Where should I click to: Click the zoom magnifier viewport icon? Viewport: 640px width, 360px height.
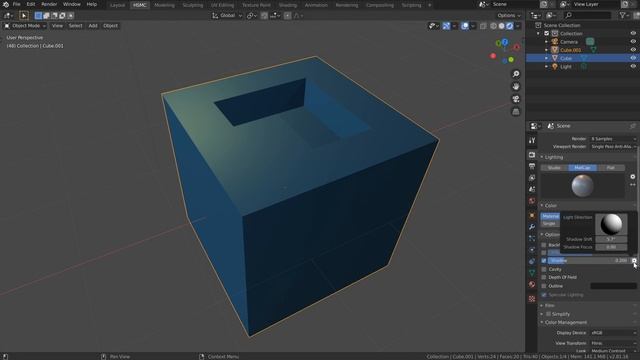516,74
